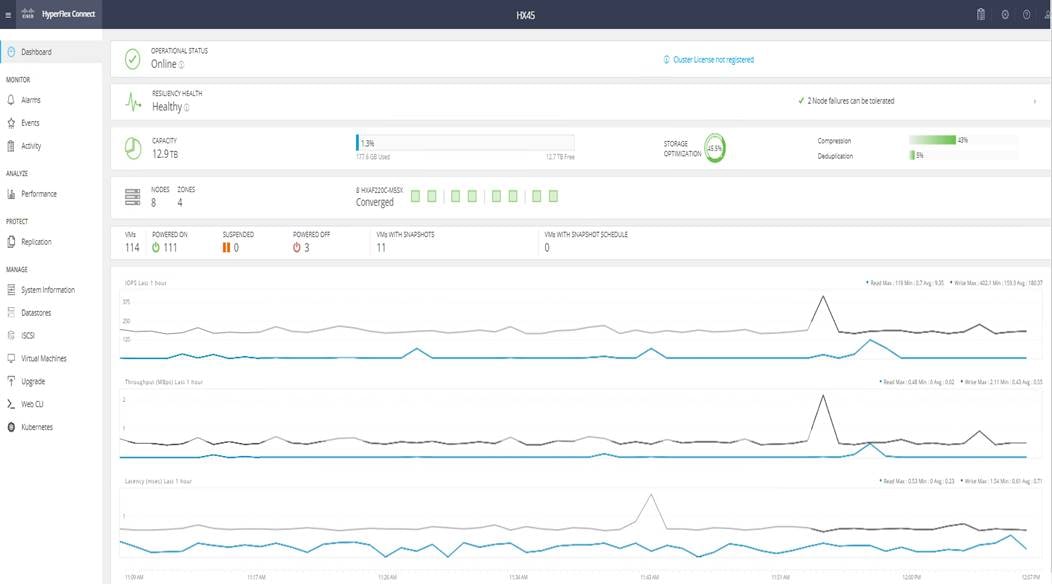This screenshot has width=1052, height=584.
Task: Click the Nodes server stack icon
Action: point(133,197)
